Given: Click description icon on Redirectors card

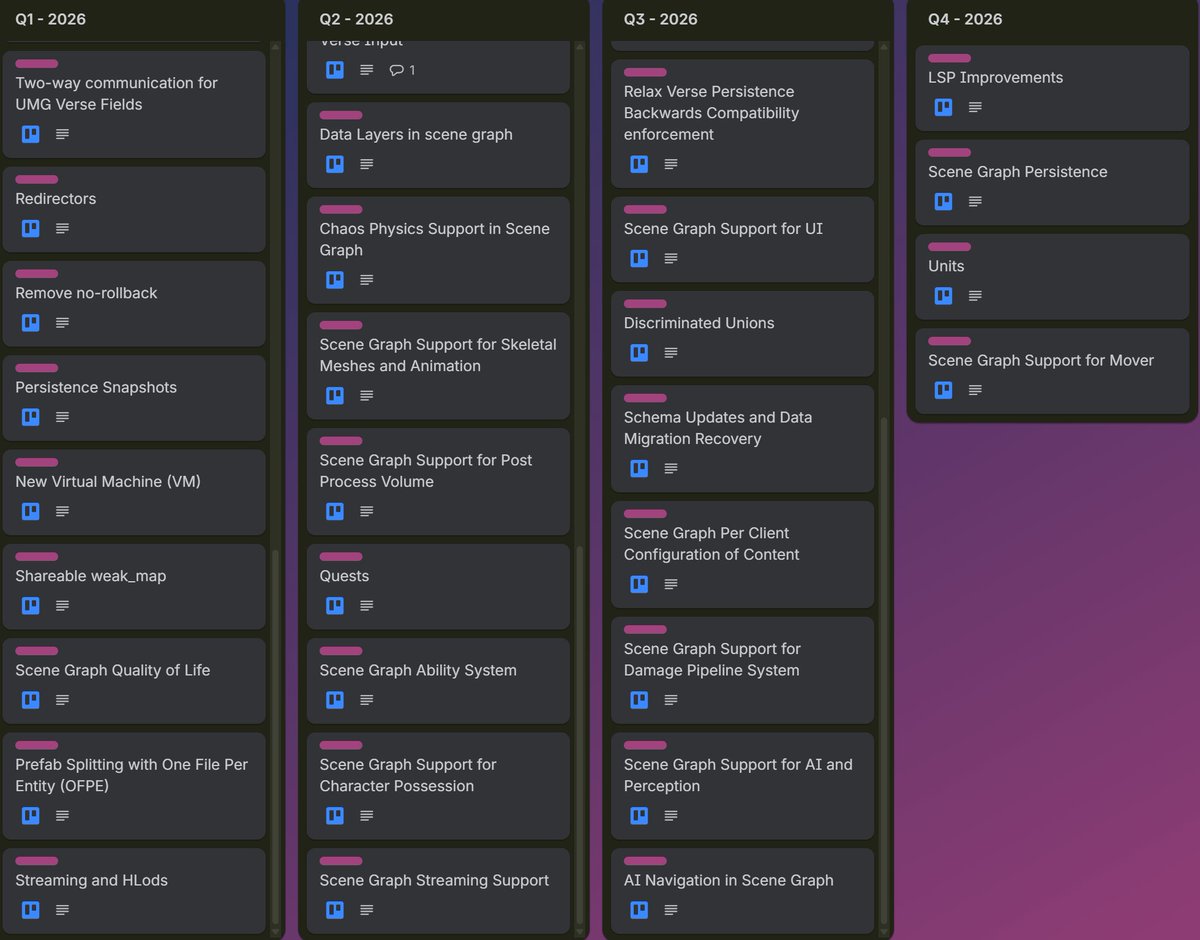Looking at the screenshot, I should pyautogui.click(x=63, y=228).
